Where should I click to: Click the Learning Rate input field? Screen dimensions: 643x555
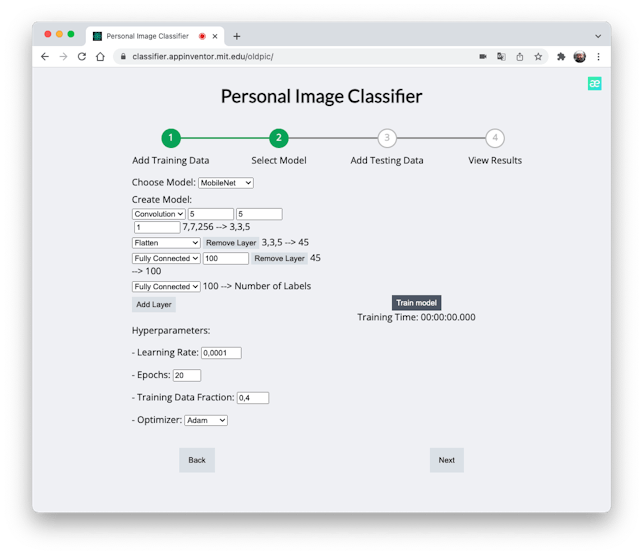point(221,353)
